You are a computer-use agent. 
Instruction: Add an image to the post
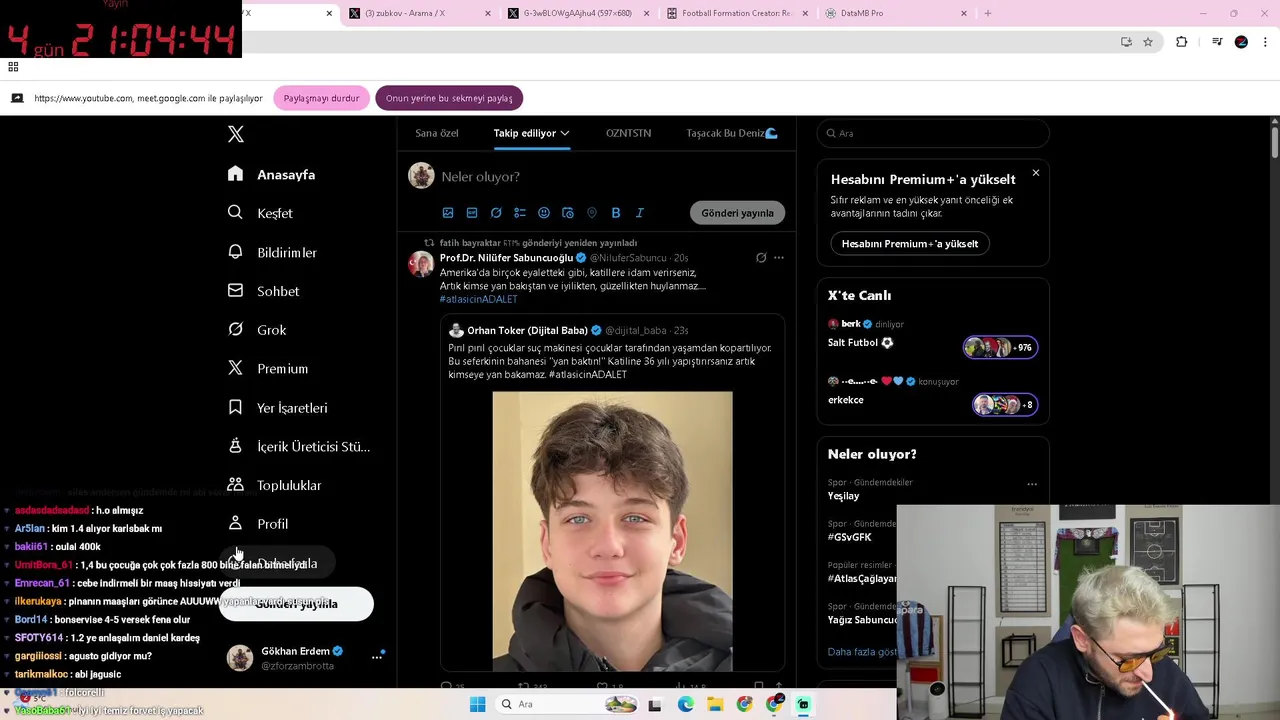pos(448,213)
